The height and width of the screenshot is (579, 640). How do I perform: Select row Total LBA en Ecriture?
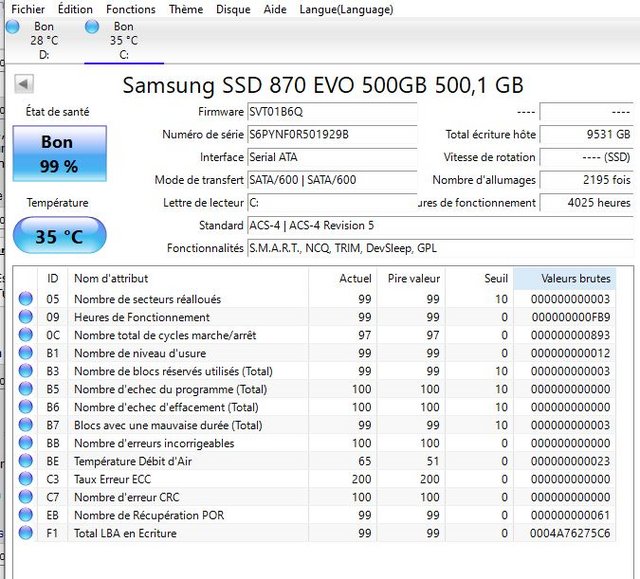tap(315, 532)
